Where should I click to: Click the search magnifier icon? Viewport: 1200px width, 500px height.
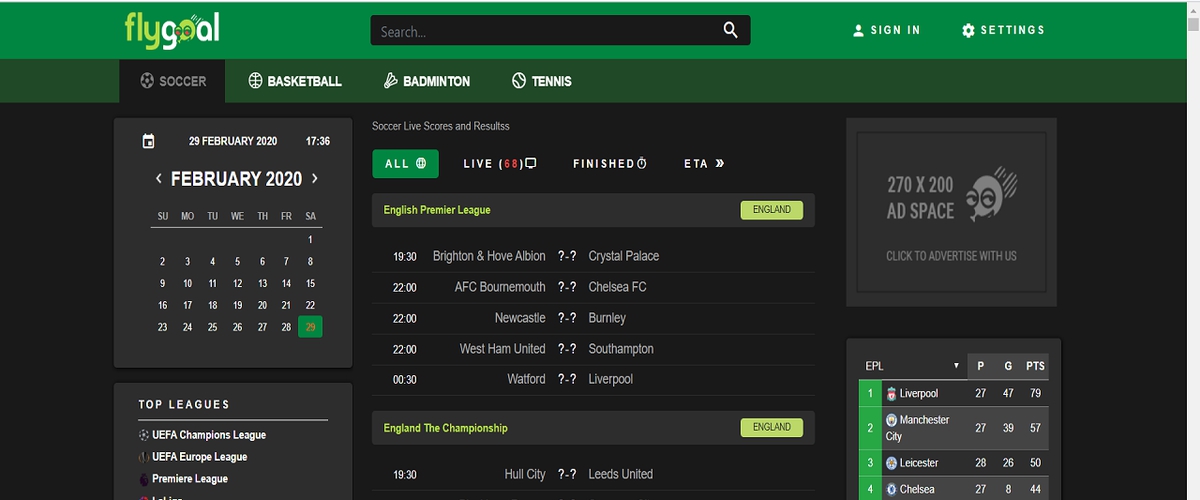tap(731, 30)
